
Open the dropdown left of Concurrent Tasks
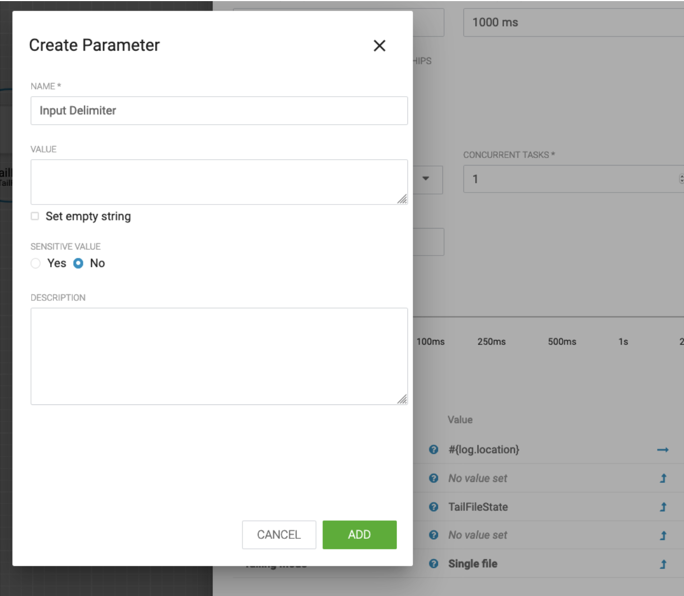tap(427, 179)
